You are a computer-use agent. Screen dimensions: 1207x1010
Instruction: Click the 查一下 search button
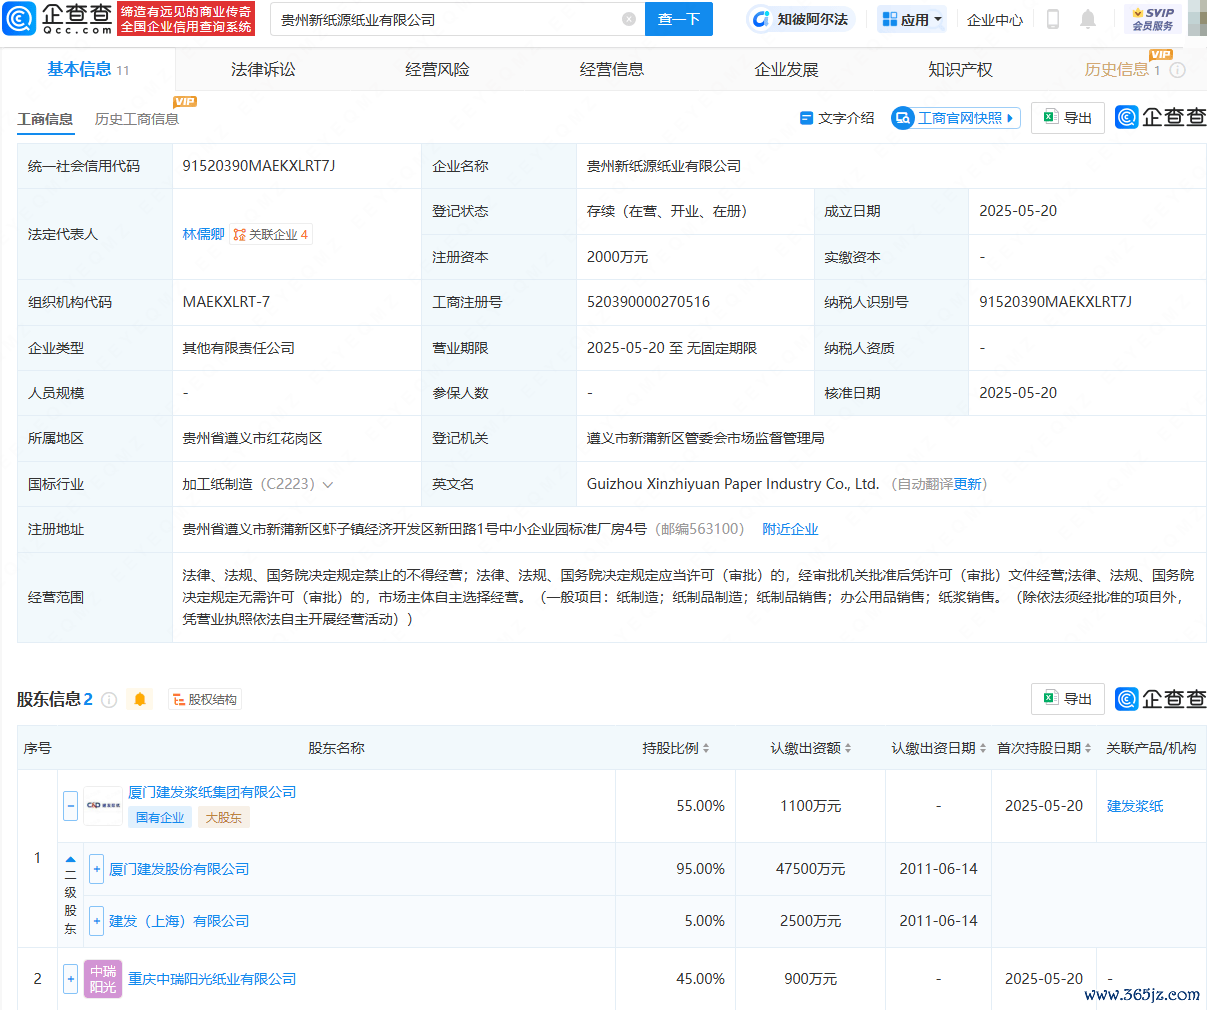(679, 19)
